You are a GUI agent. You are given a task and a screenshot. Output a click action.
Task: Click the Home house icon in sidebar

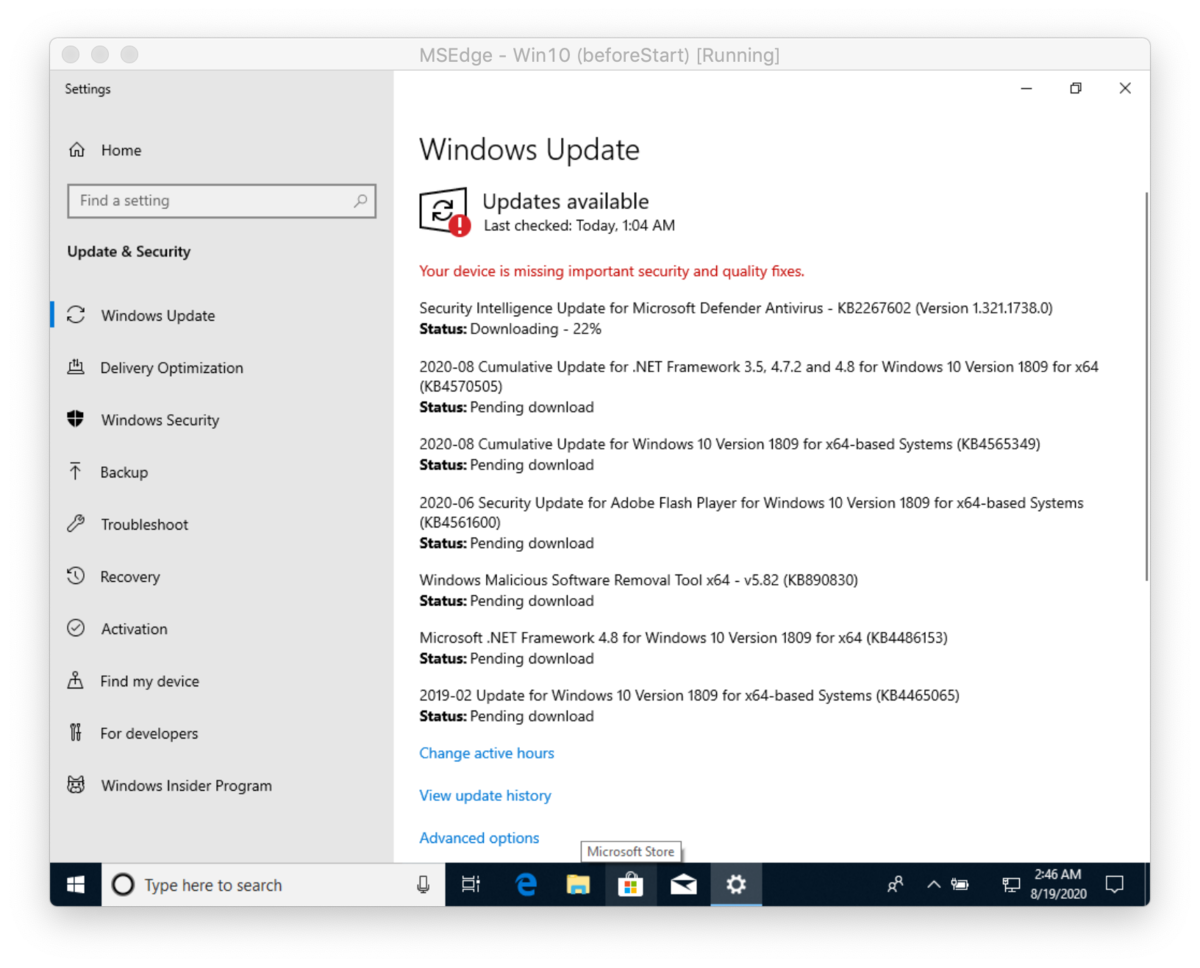(x=76, y=150)
